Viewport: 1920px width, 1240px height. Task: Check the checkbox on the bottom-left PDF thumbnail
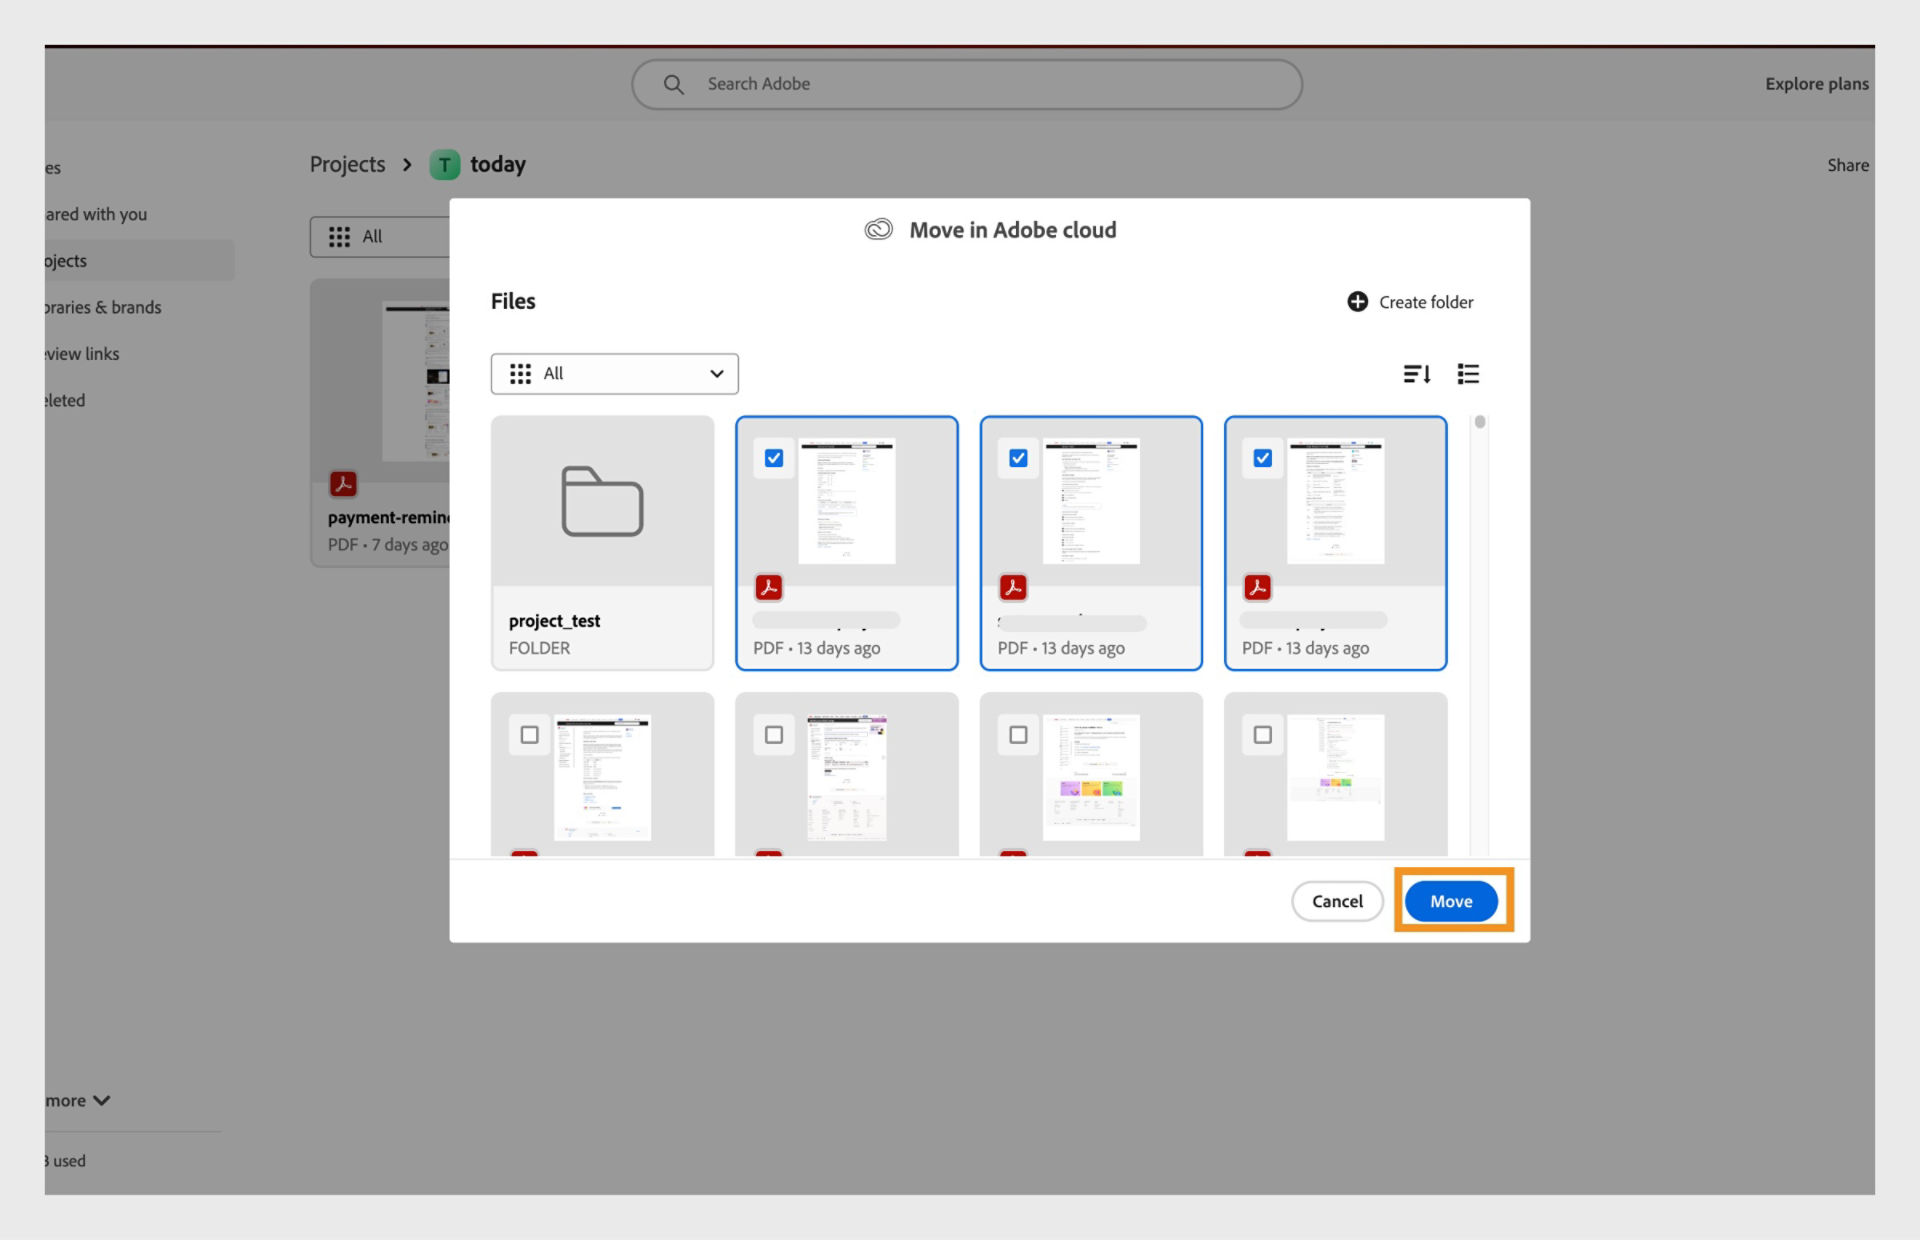529,735
